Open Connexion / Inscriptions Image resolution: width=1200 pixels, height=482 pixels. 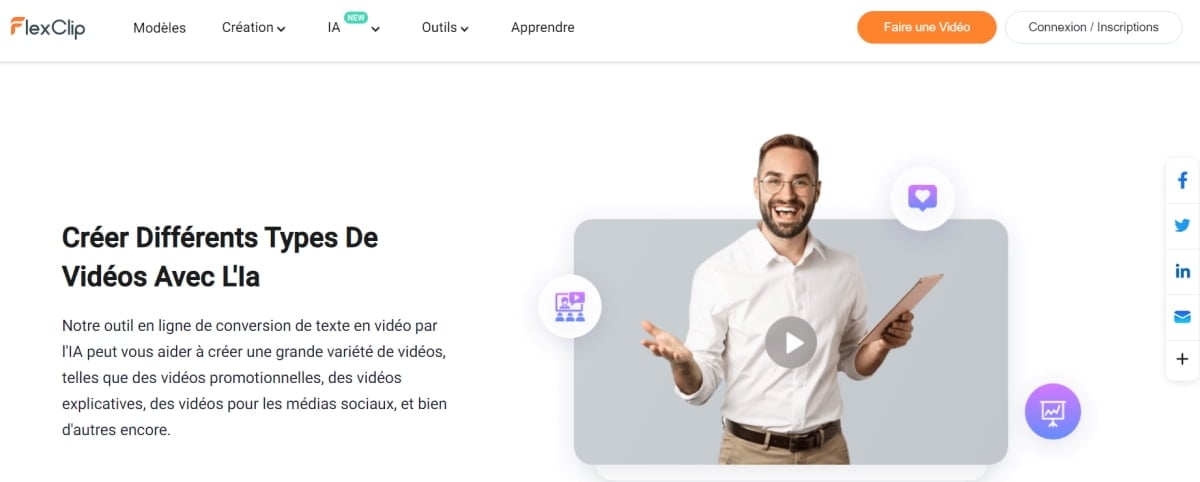tap(1093, 27)
